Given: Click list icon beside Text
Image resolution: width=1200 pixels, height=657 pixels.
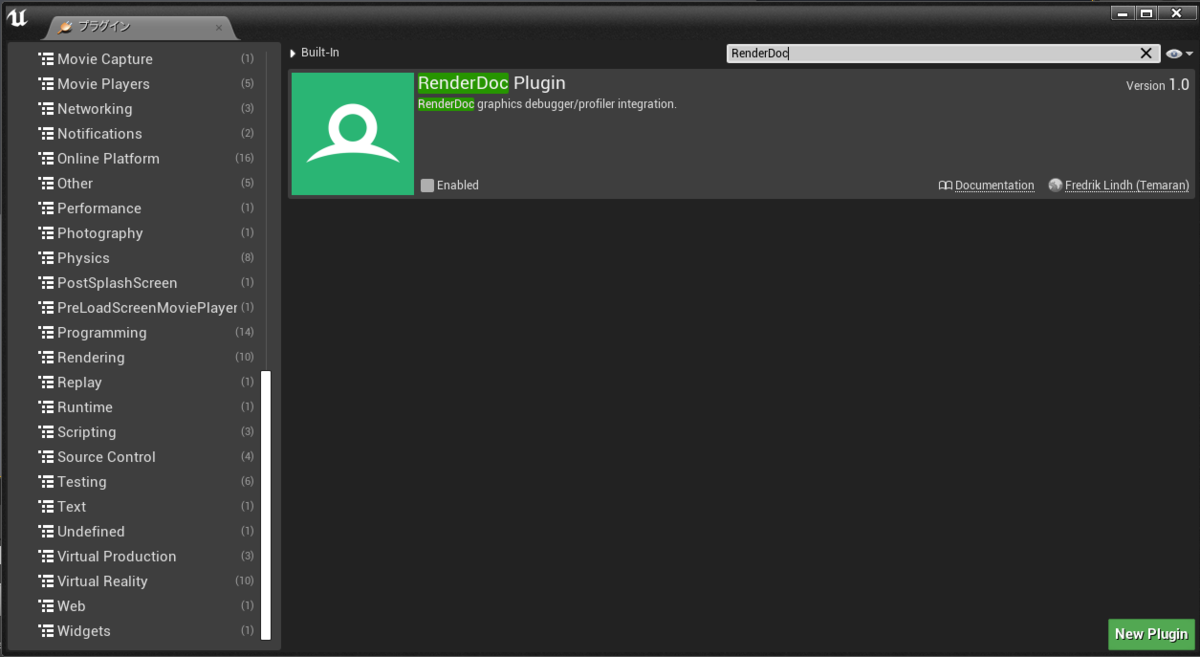Looking at the screenshot, I should coord(46,507).
